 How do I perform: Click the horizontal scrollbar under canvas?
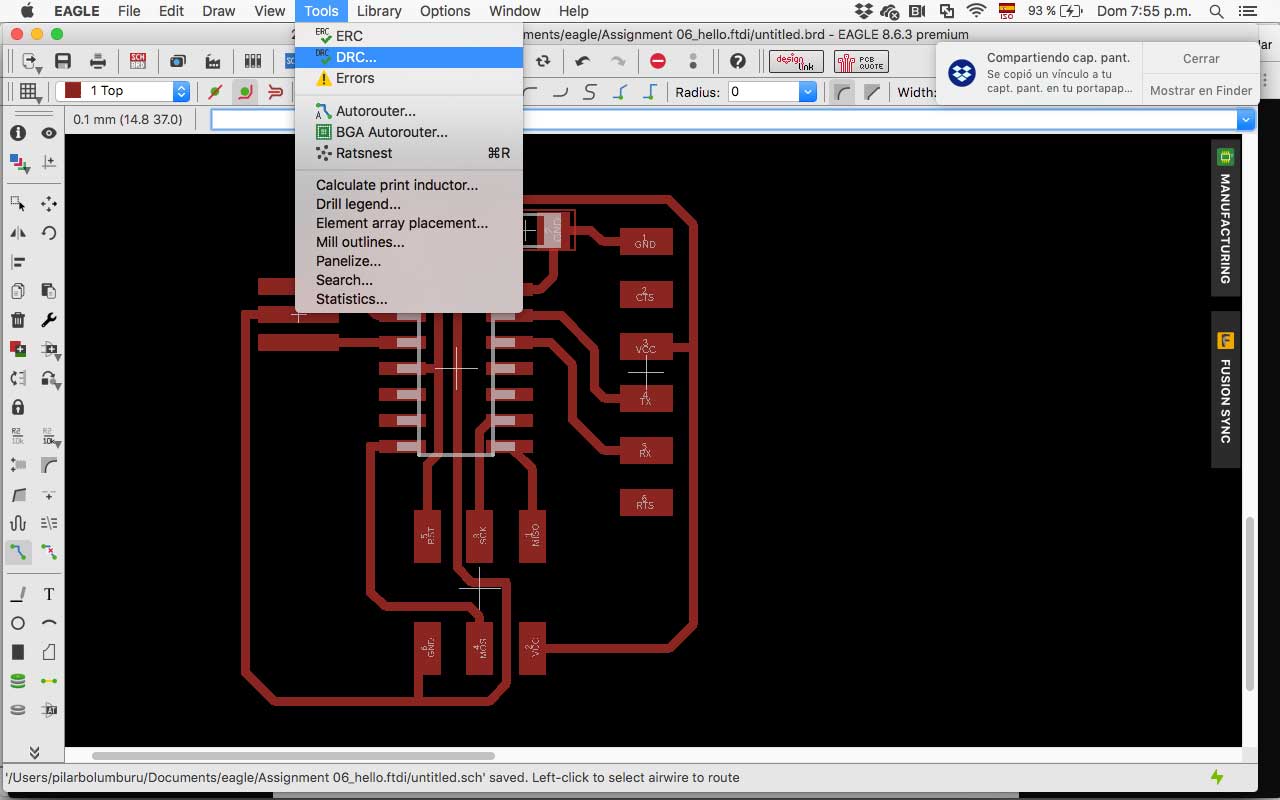coord(293,756)
